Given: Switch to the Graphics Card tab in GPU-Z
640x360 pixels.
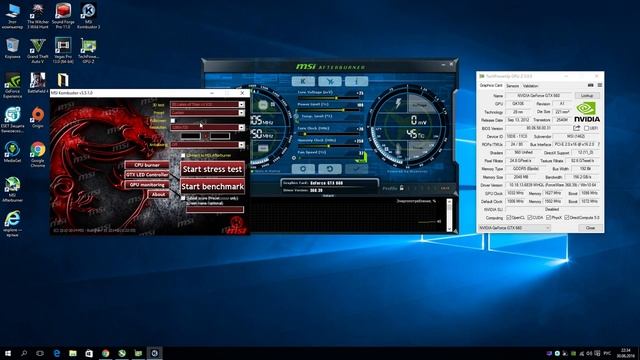Looking at the screenshot, I should pos(491,86).
